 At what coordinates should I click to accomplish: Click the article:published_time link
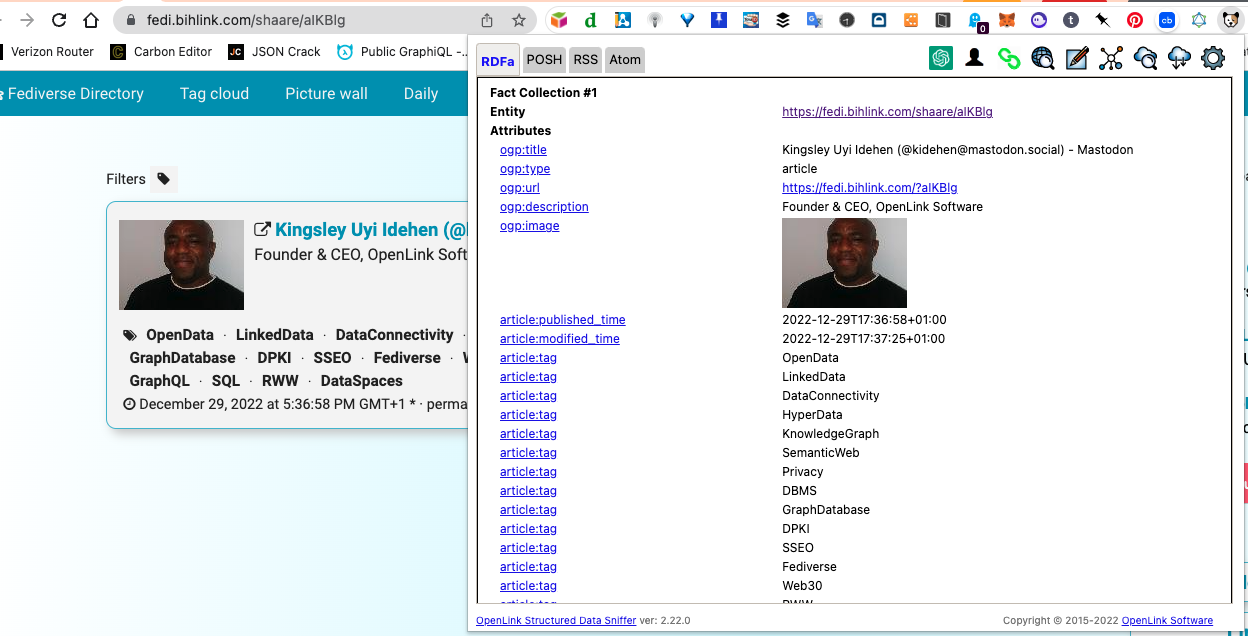tap(563, 320)
